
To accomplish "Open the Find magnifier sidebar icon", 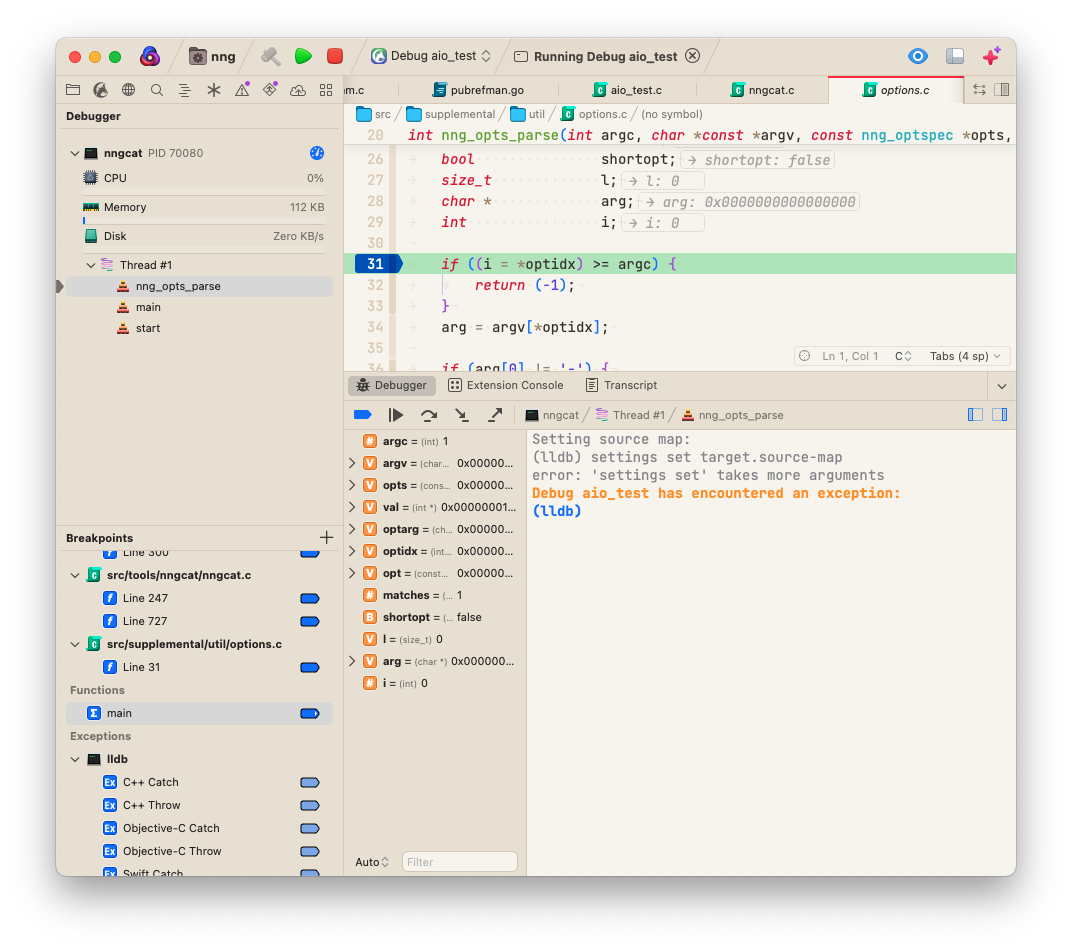I will coord(157,90).
